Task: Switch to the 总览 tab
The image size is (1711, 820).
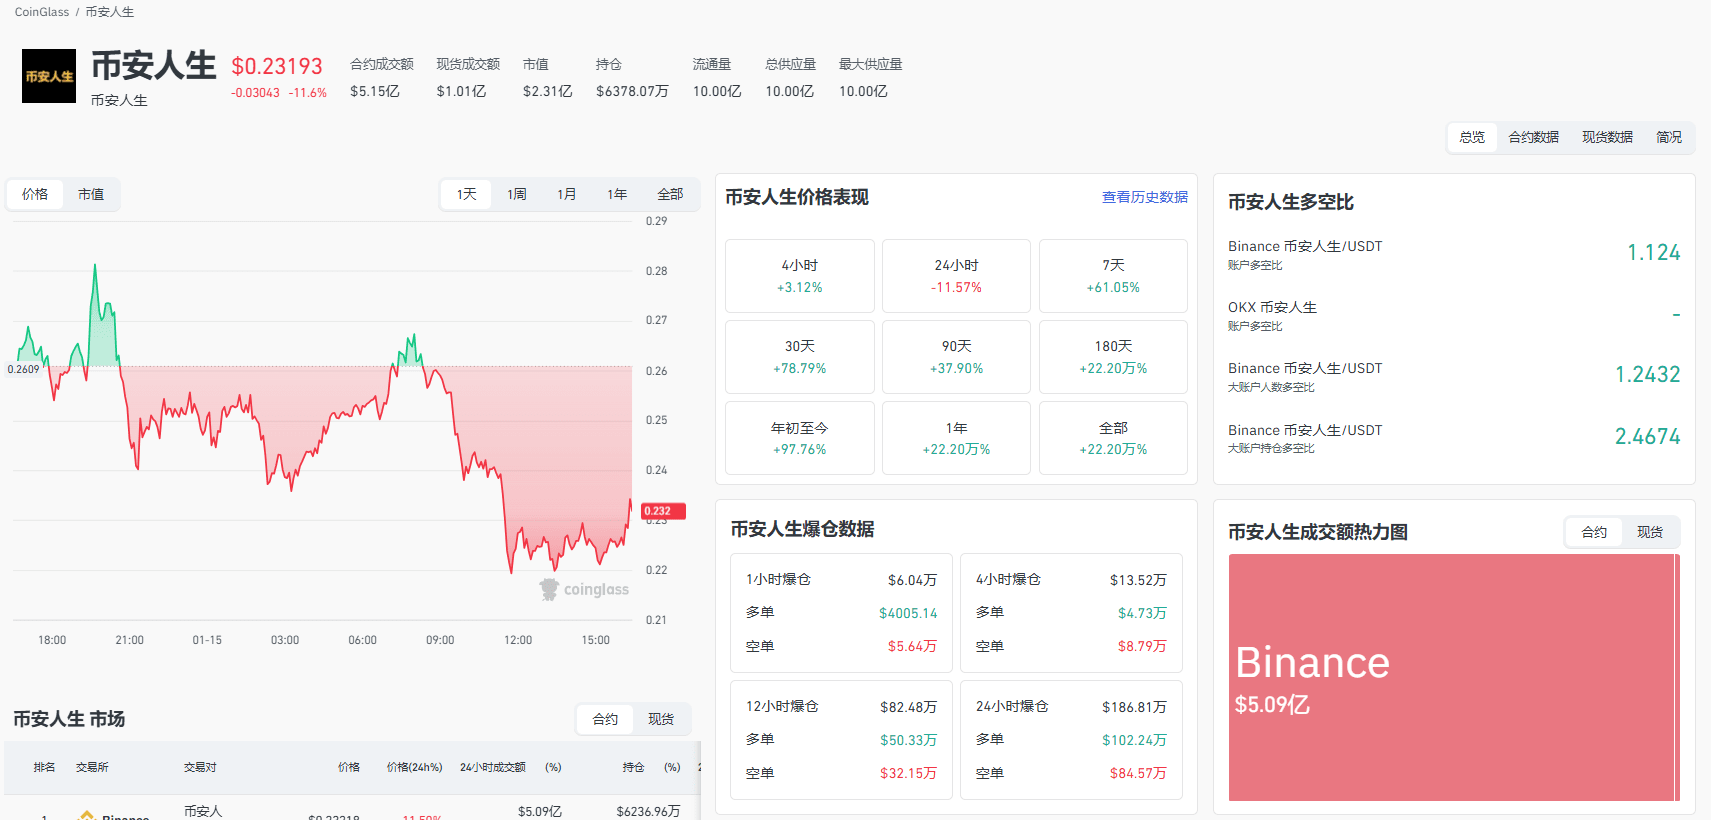Action: [1472, 137]
